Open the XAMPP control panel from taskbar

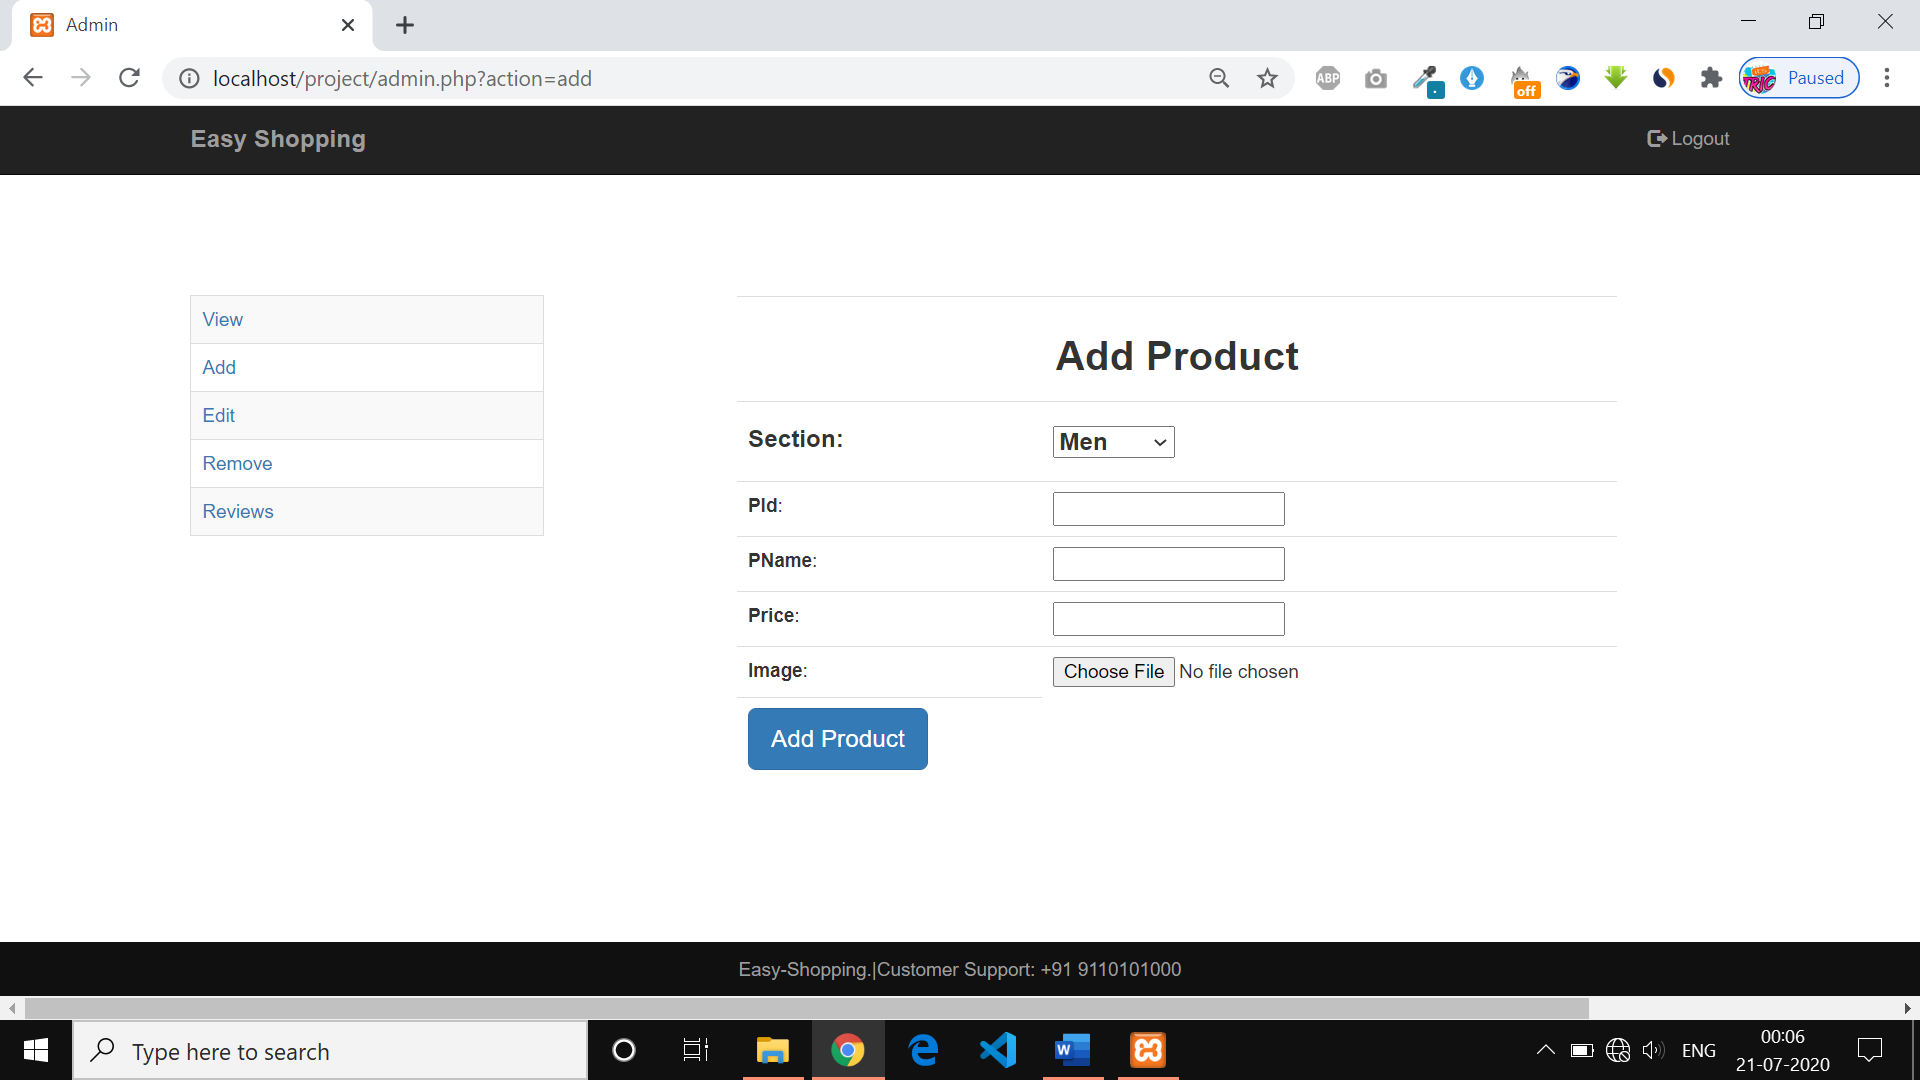tap(1148, 1050)
